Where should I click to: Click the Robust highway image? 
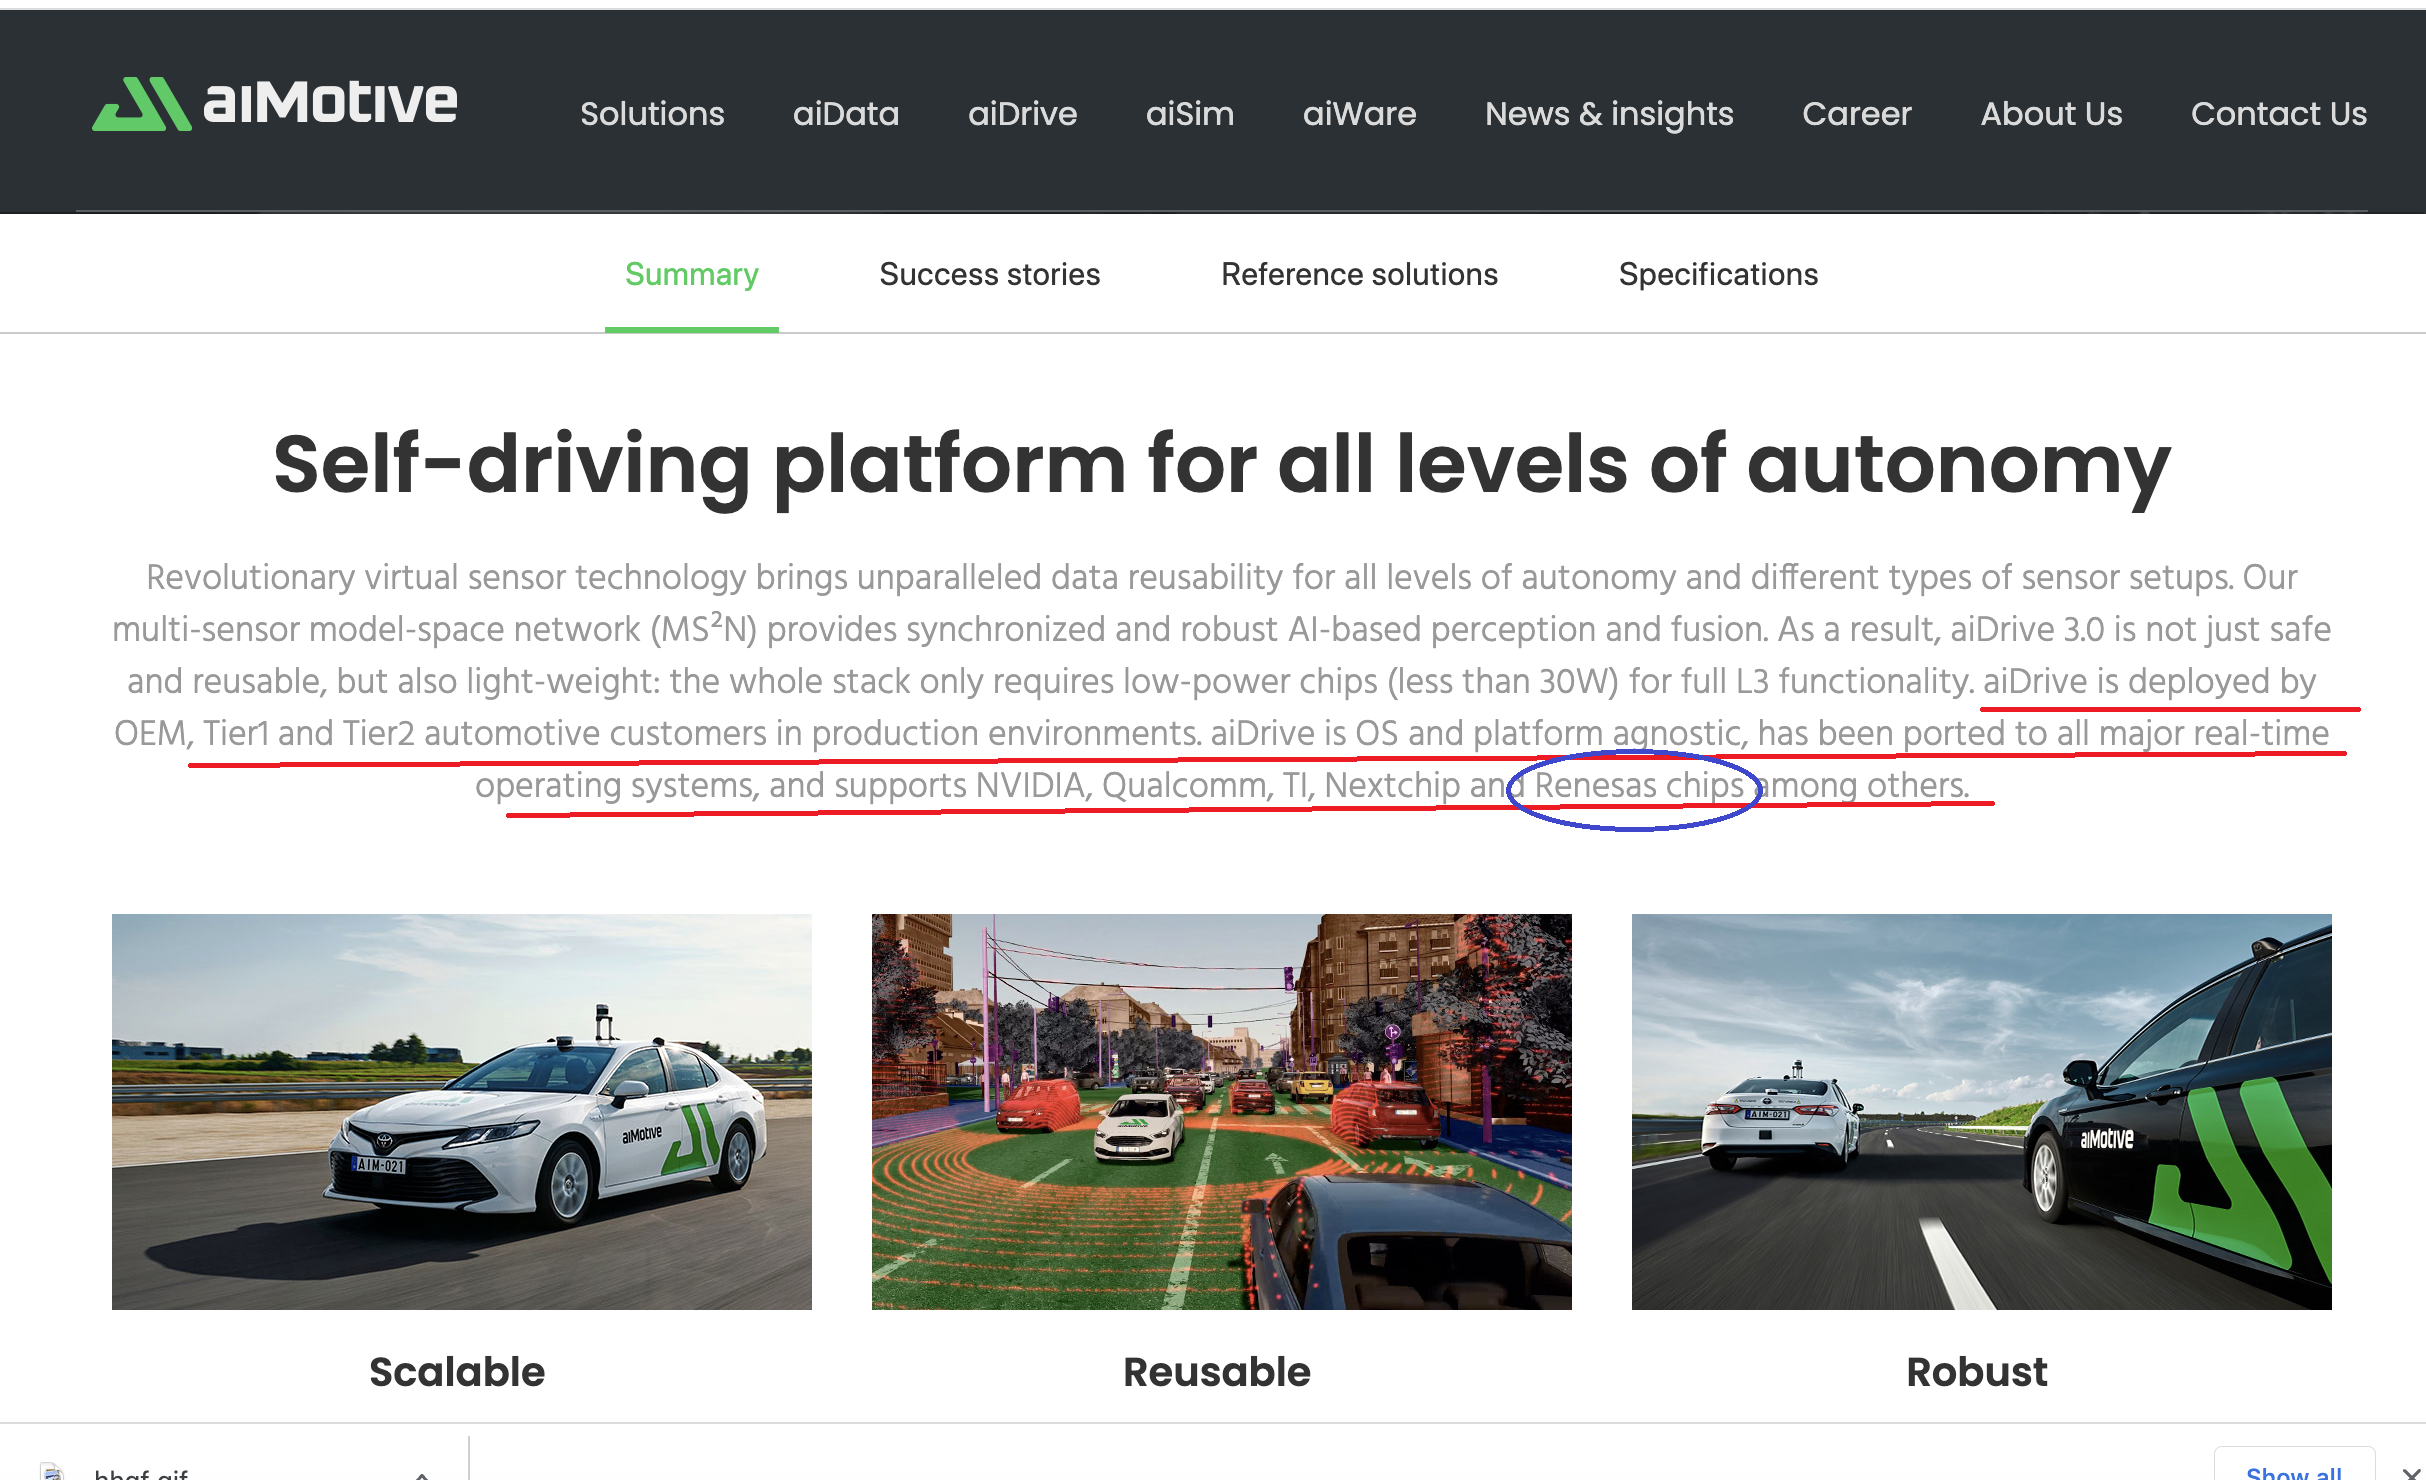(x=1981, y=1111)
